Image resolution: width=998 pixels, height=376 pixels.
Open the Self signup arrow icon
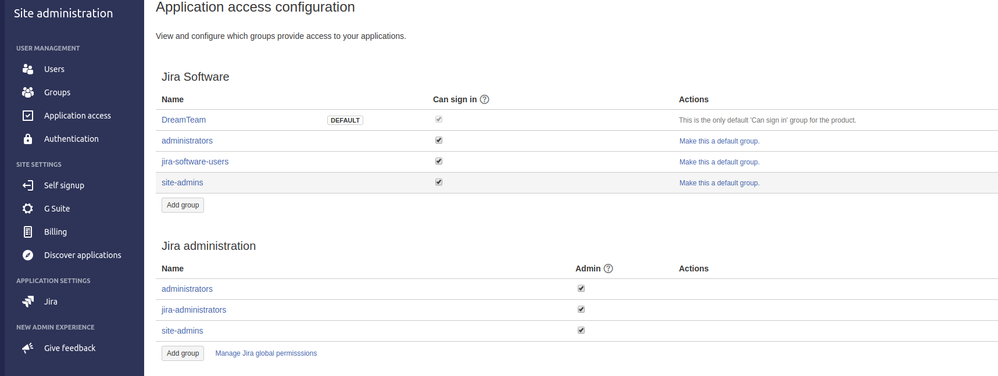coord(27,185)
